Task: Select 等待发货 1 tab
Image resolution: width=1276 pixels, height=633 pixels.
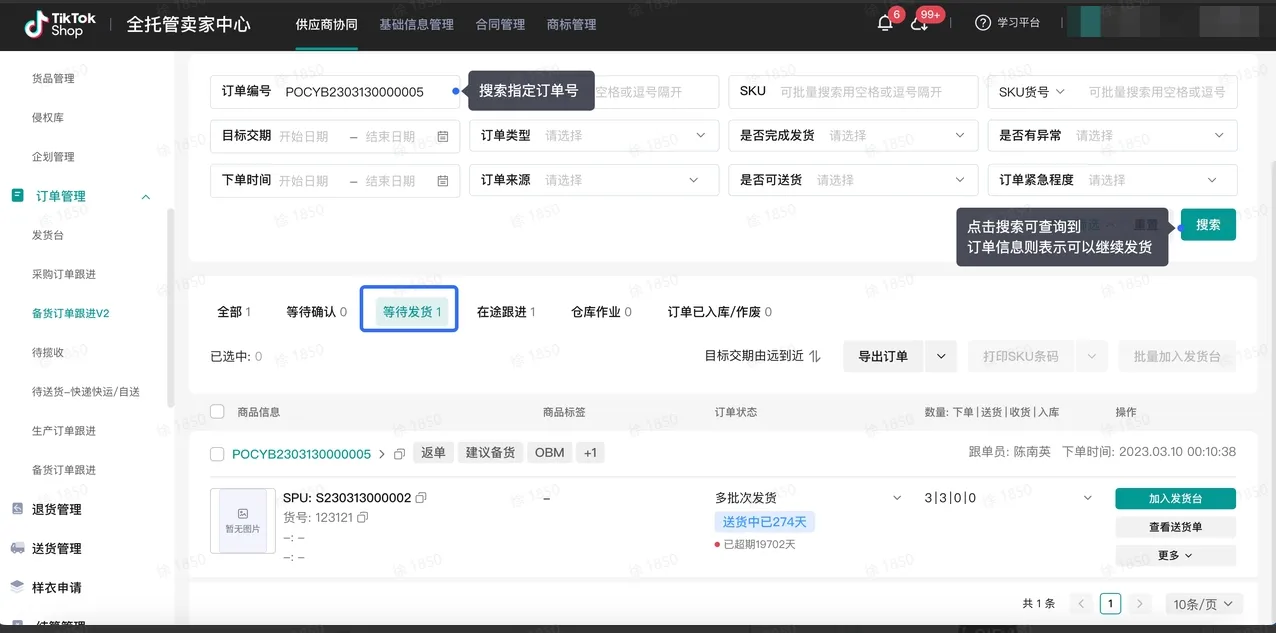Action: tap(412, 312)
